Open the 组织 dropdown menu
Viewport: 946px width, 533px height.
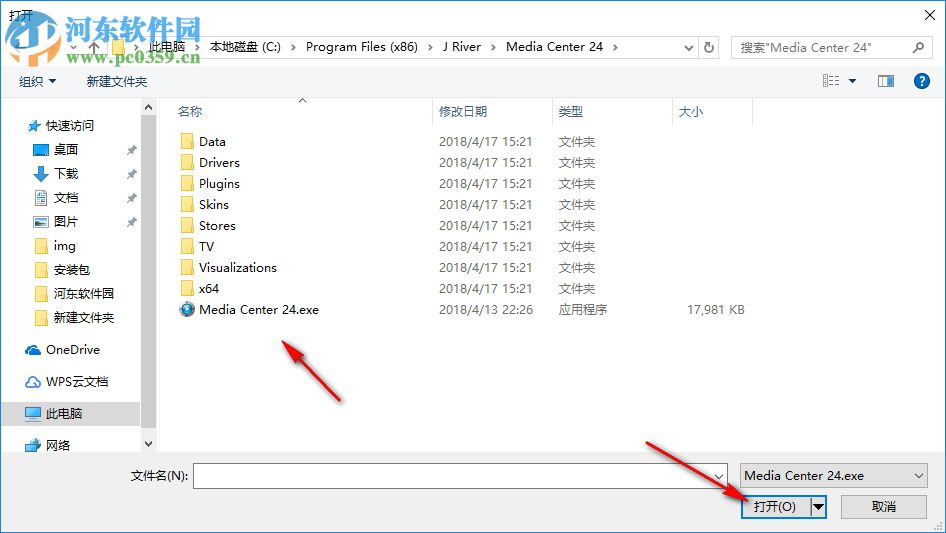pyautogui.click(x=37, y=81)
